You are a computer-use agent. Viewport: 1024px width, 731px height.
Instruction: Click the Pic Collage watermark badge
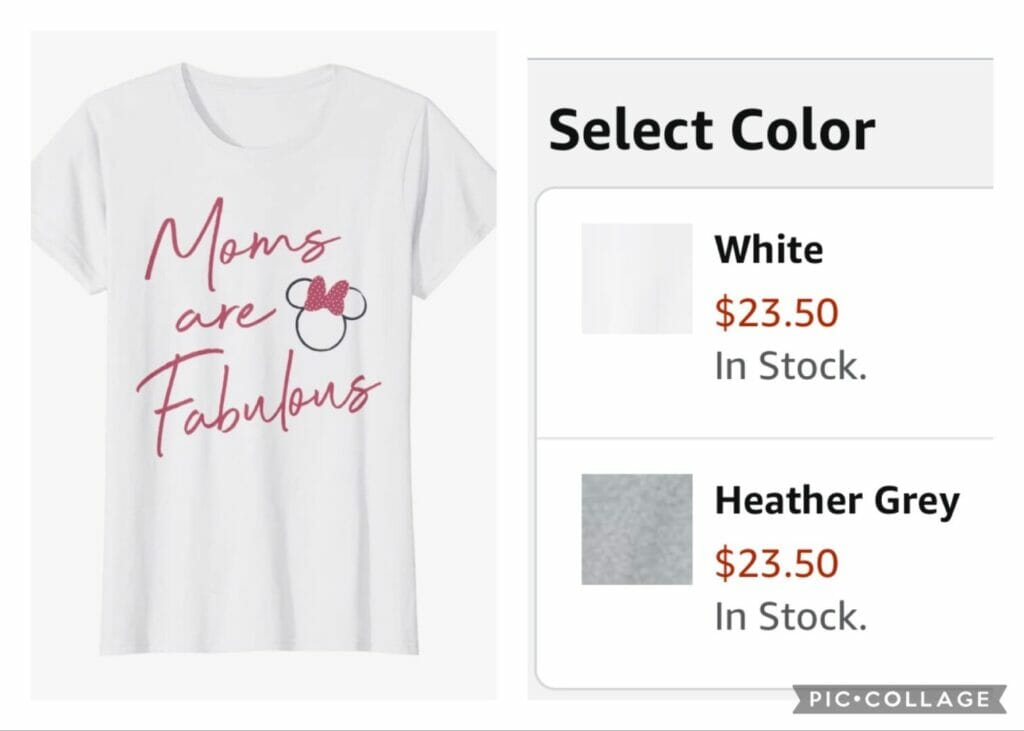pos(899,699)
